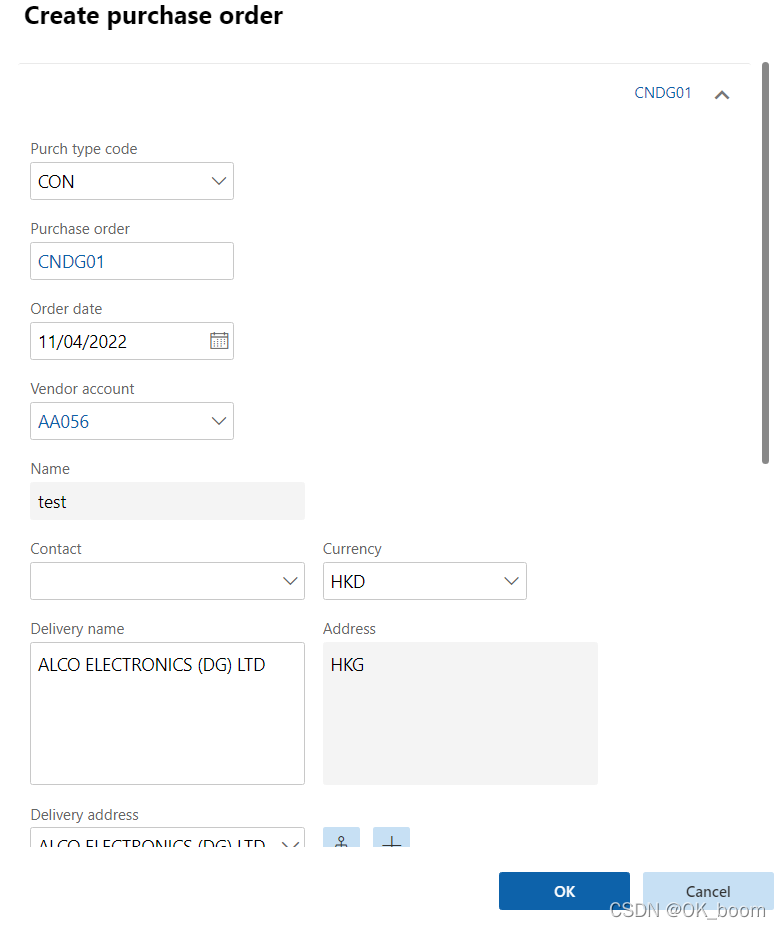Click the Vendor account label
The image size is (781, 929).
[82, 389]
